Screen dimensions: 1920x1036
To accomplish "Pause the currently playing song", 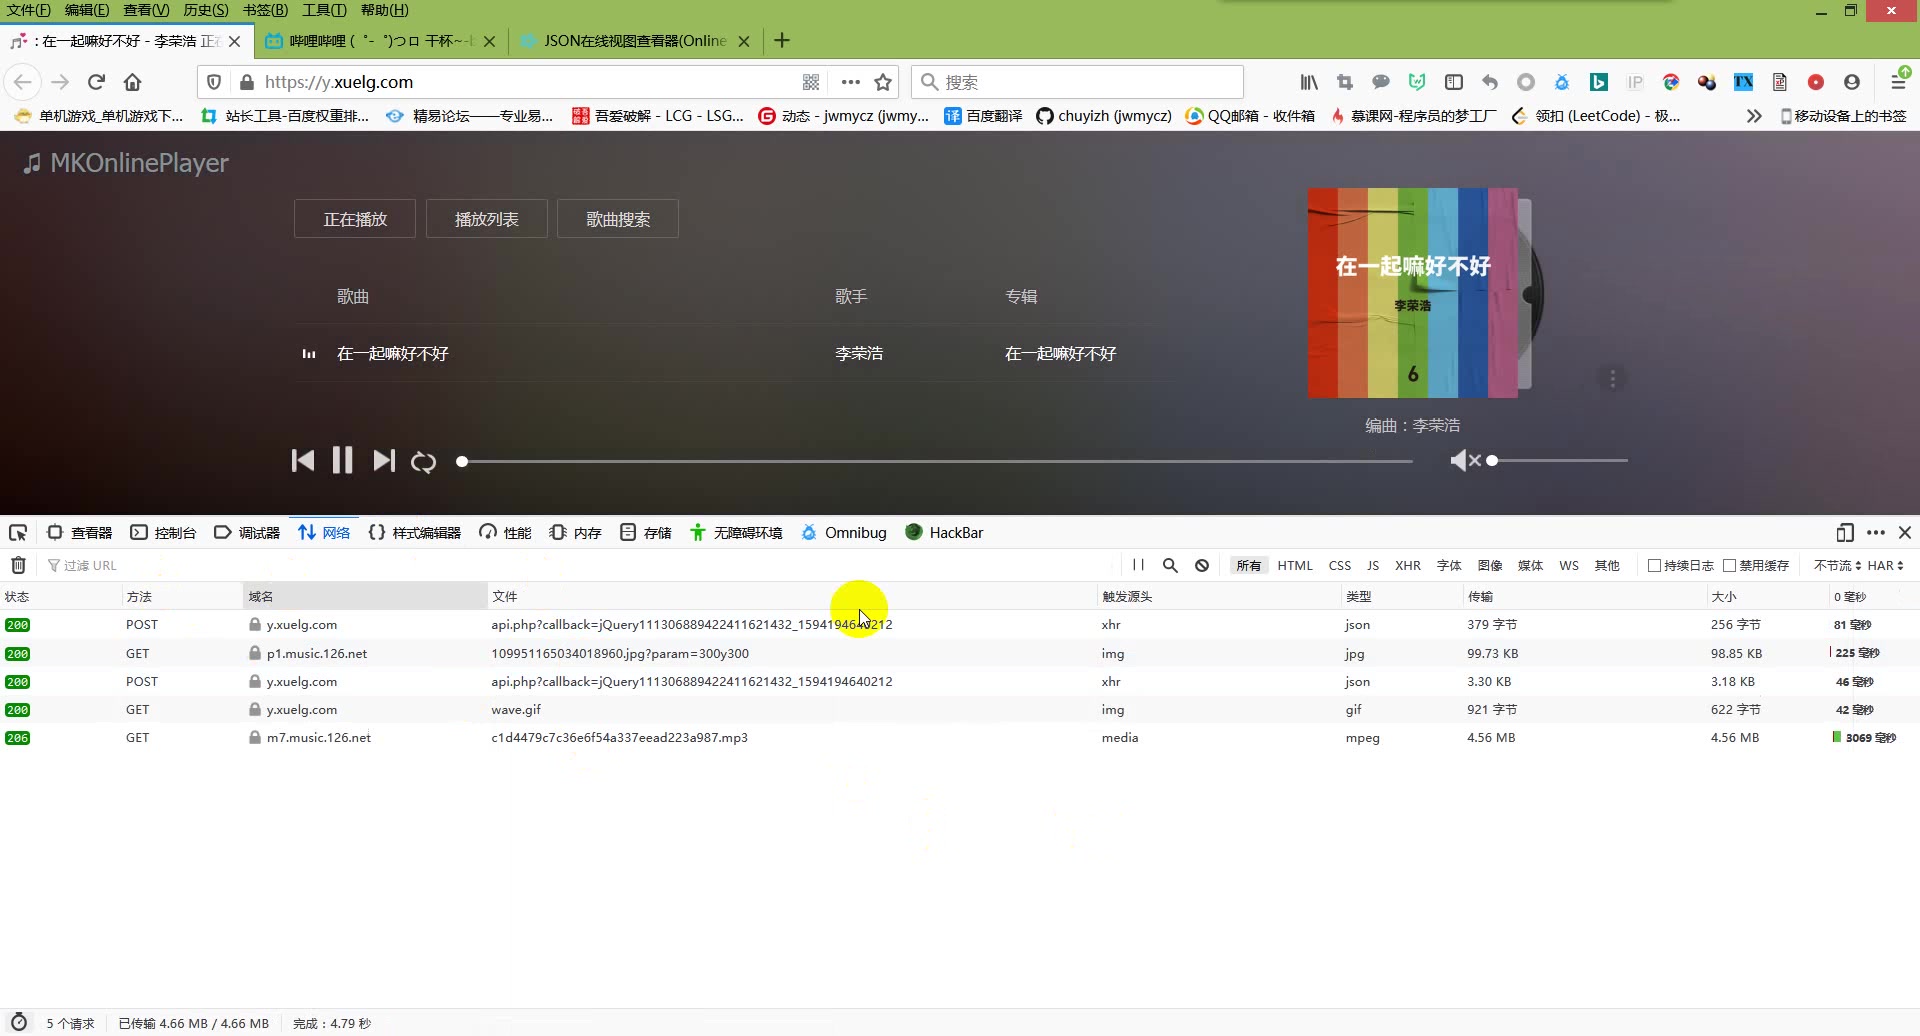I will pyautogui.click(x=342, y=460).
